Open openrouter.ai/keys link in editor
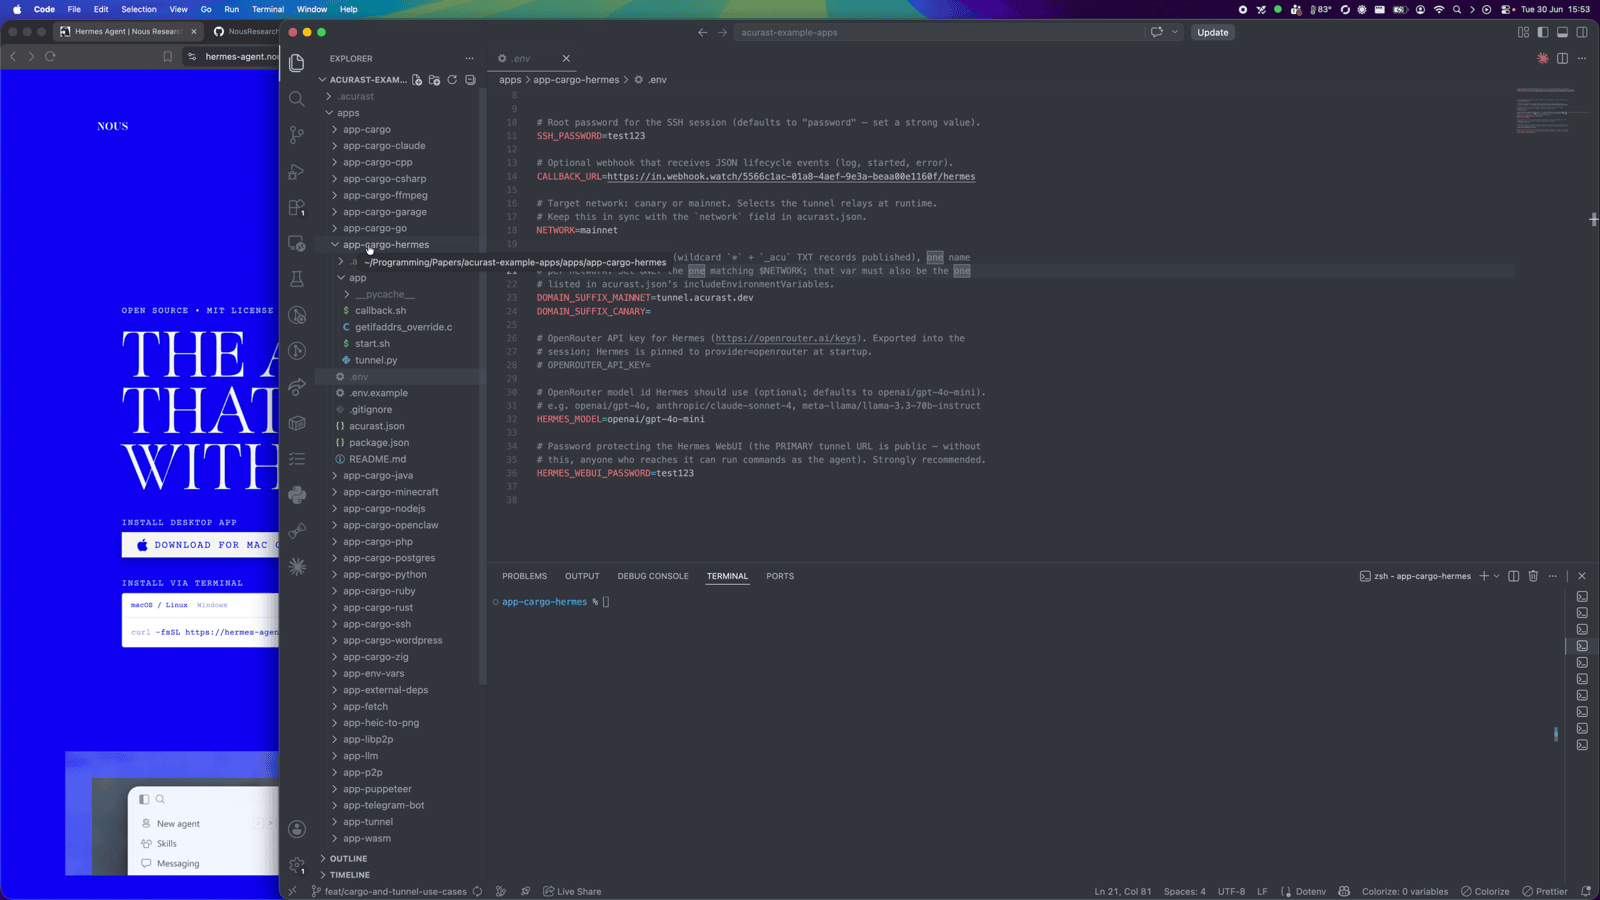1600x900 pixels. (786, 338)
